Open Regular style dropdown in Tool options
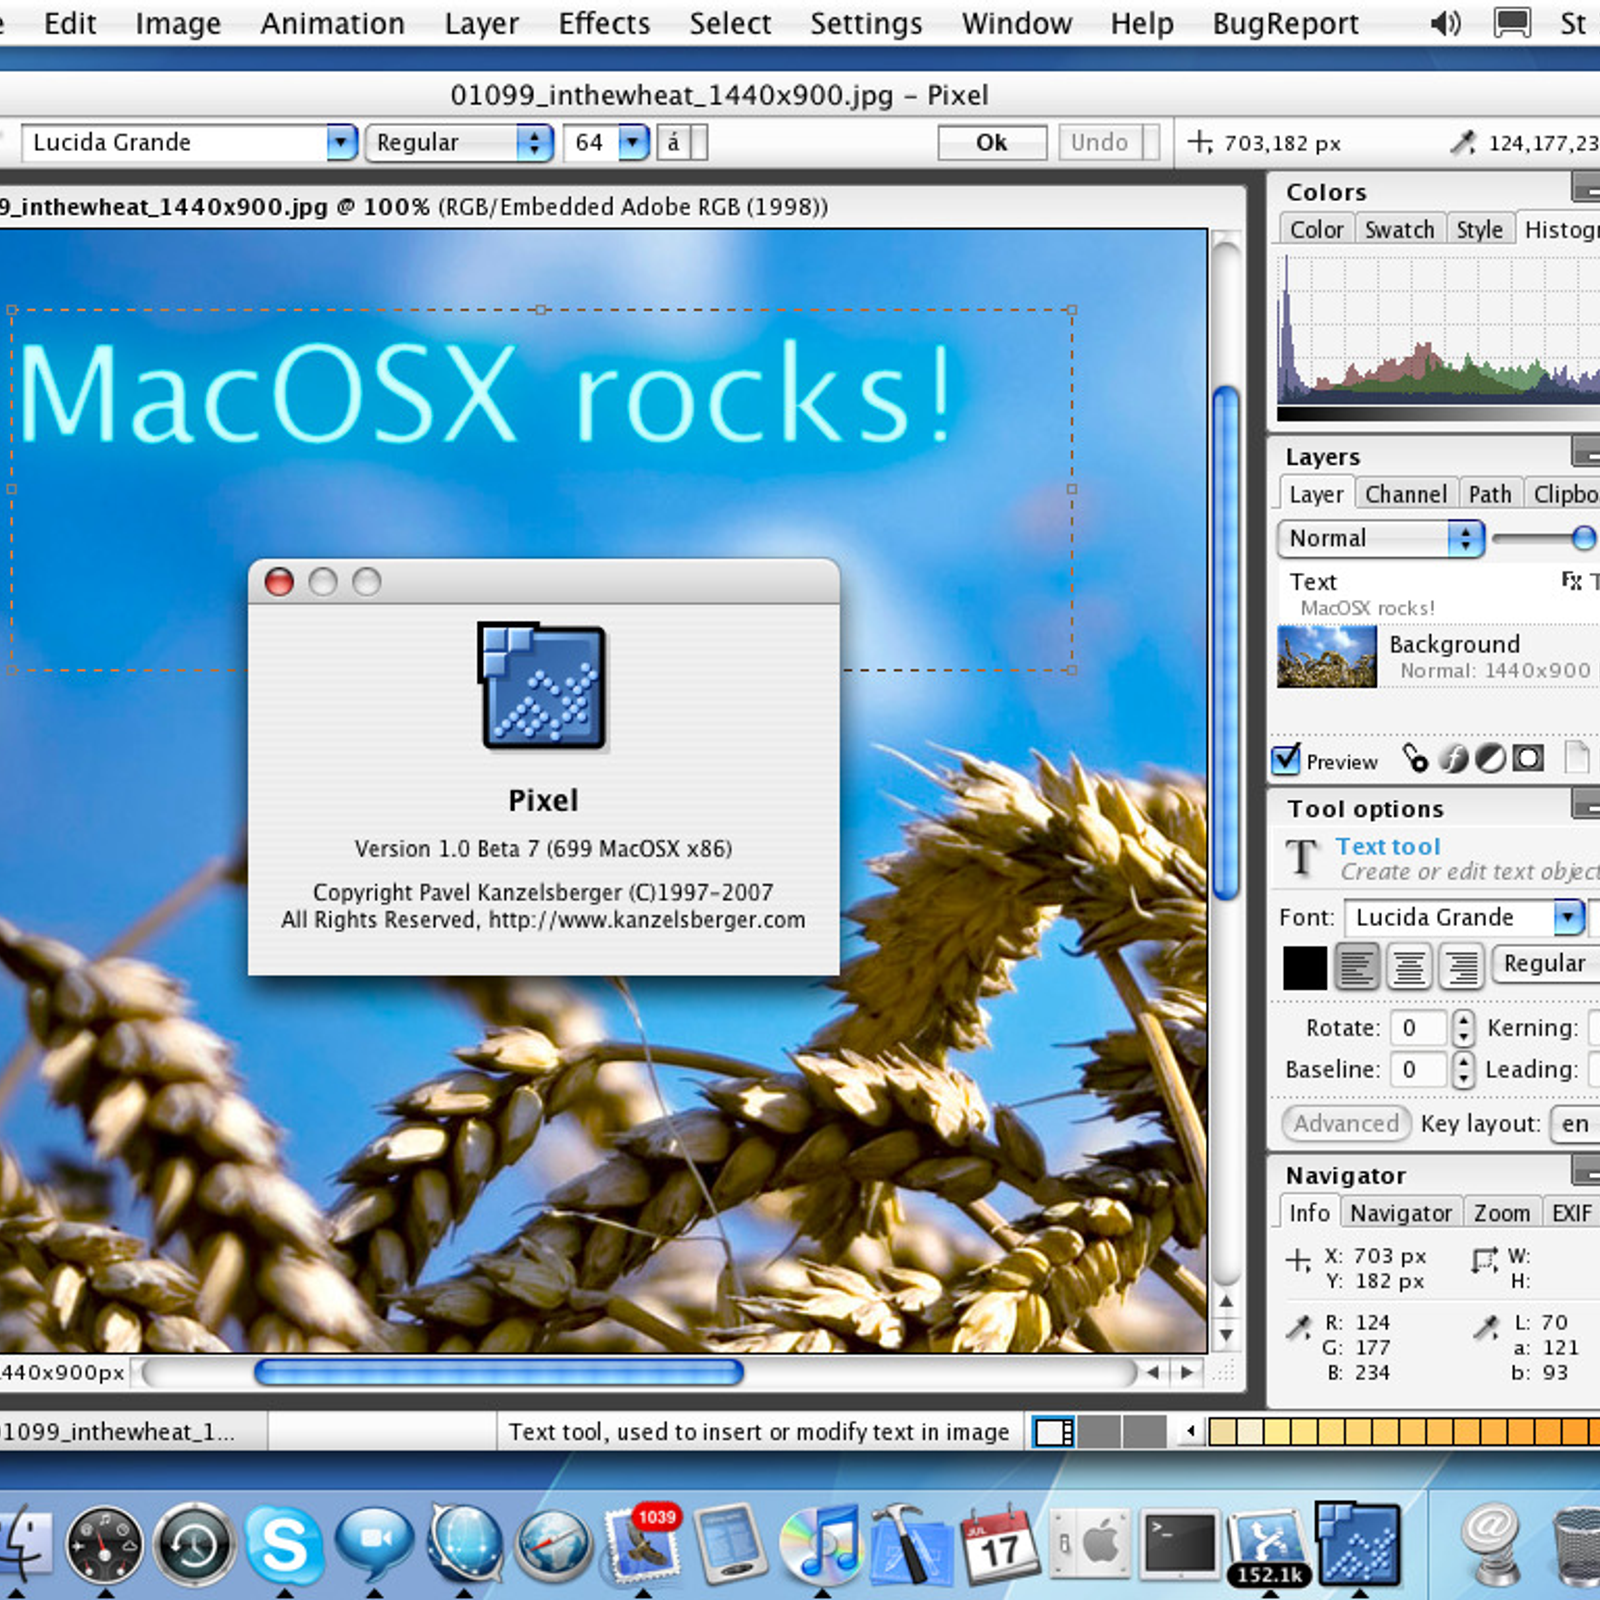Viewport: 1600px width, 1600px height. tap(1546, 963)
